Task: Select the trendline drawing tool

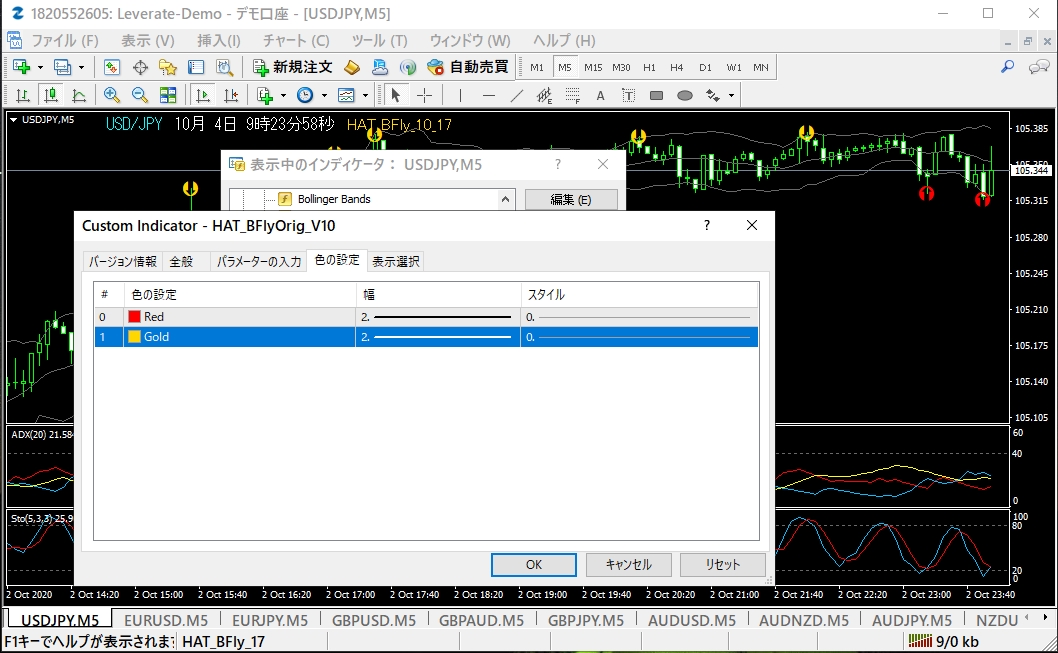Action: [x=517, y=95]
